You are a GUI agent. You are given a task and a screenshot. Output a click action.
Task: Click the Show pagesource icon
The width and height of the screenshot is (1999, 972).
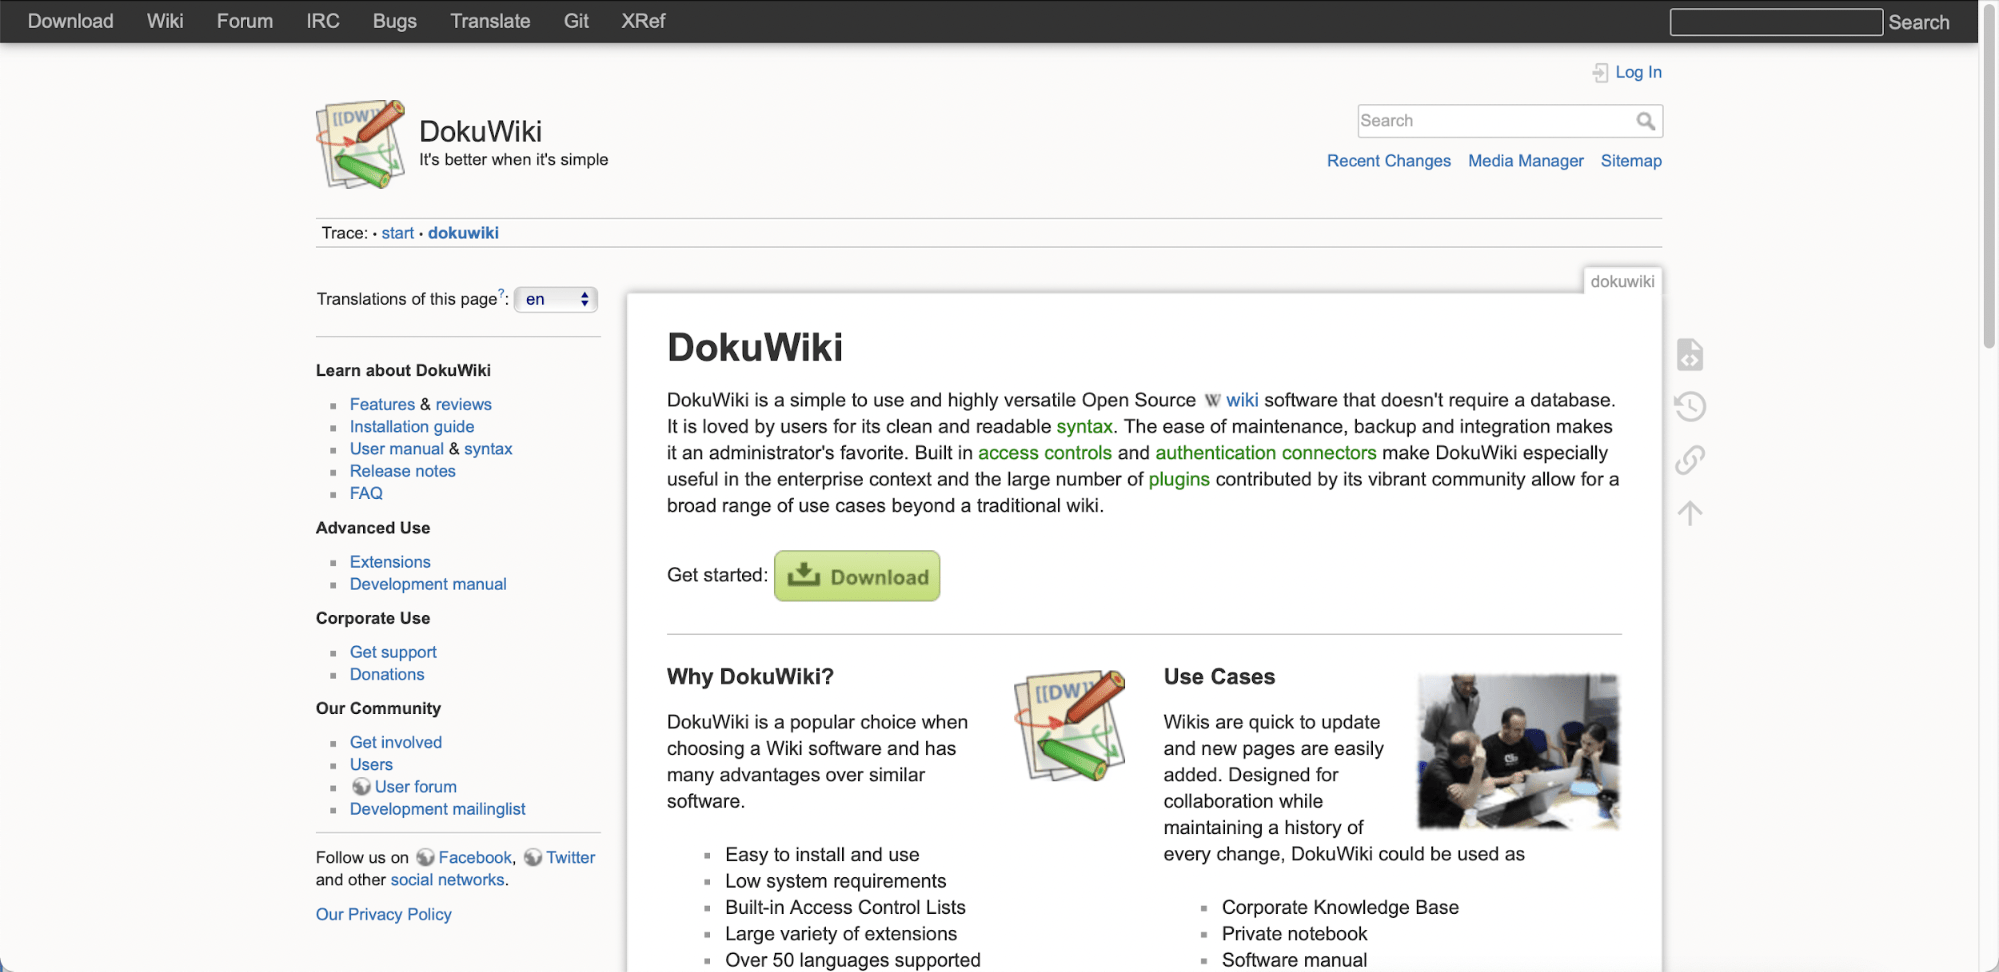pos(1689,355)
